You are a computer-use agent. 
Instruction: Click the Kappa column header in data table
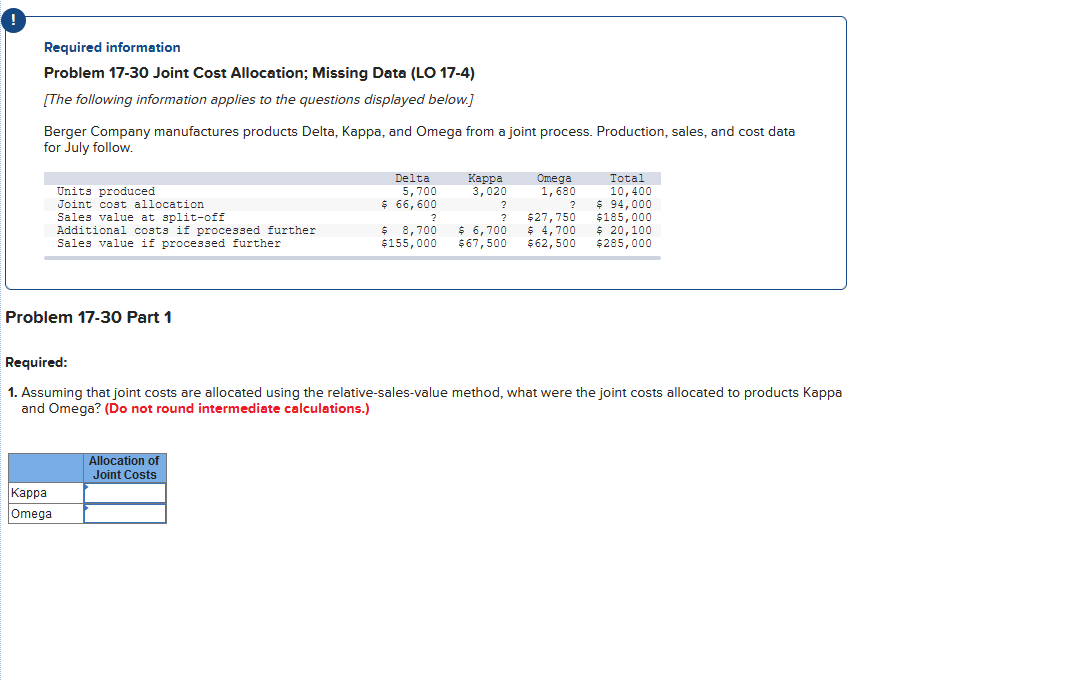coord(486,178)
